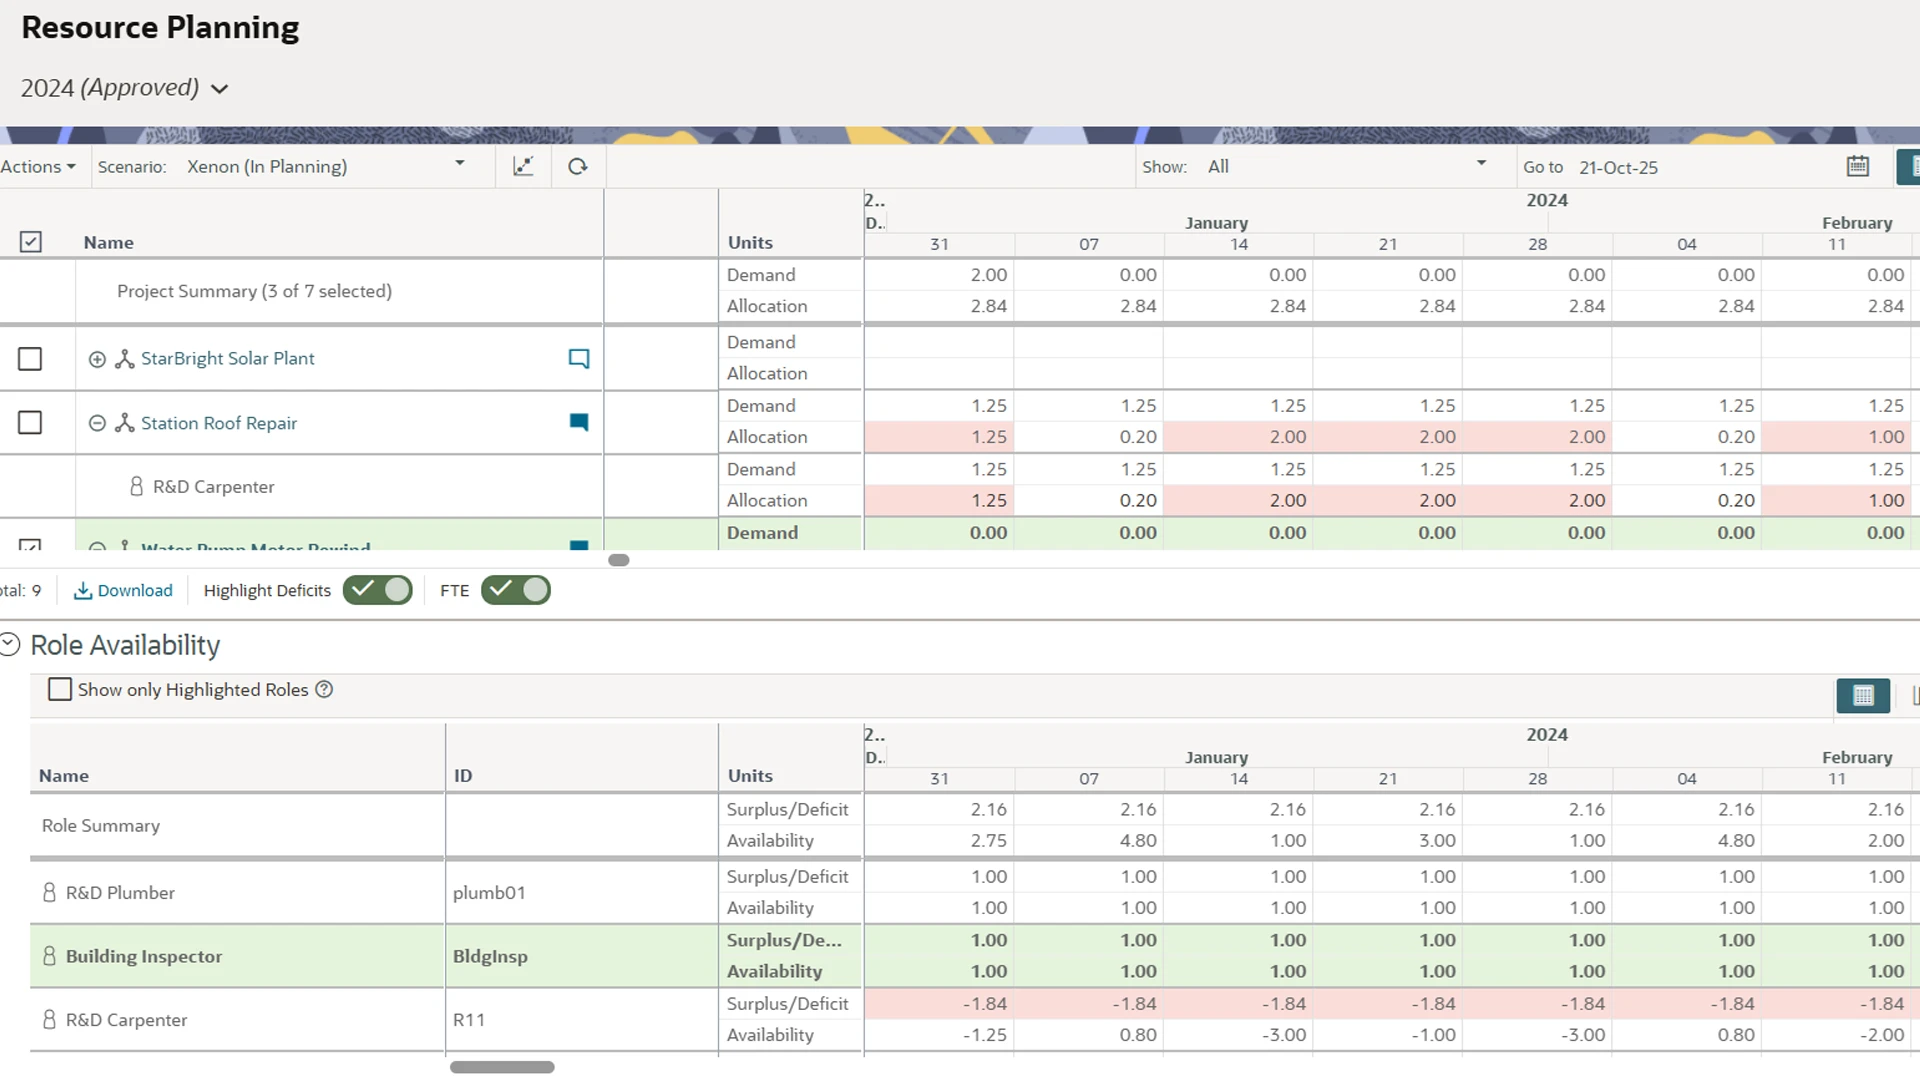Collapse the Station Roof Repair project
1920x1080 pixels.
(x=97, y=423)
